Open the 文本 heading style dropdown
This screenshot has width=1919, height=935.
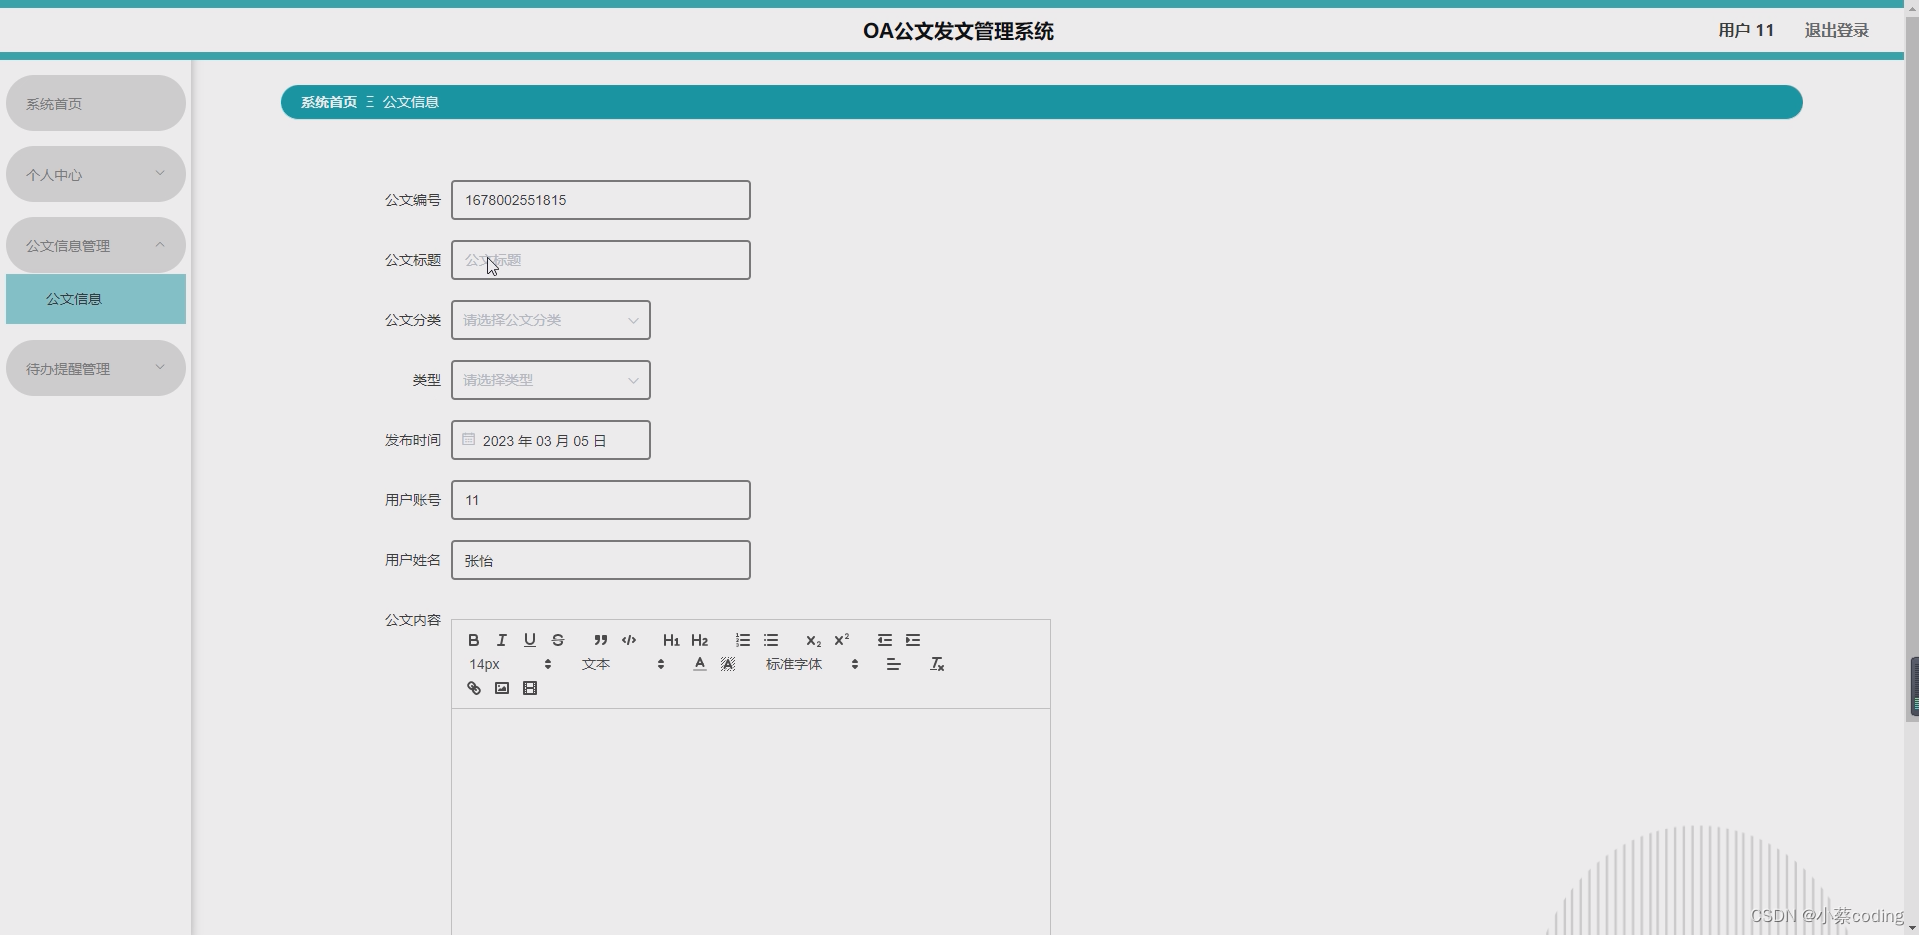(623, 664)
